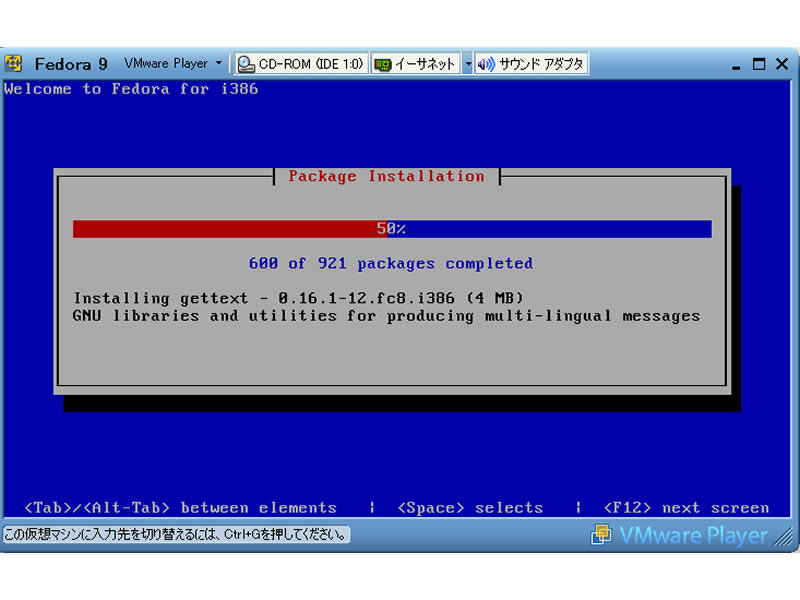This screenshot has width=800, height=600.
Task: Click the "Installing gettext" package line
Action: pyautogui.click(x=299, y=298)
